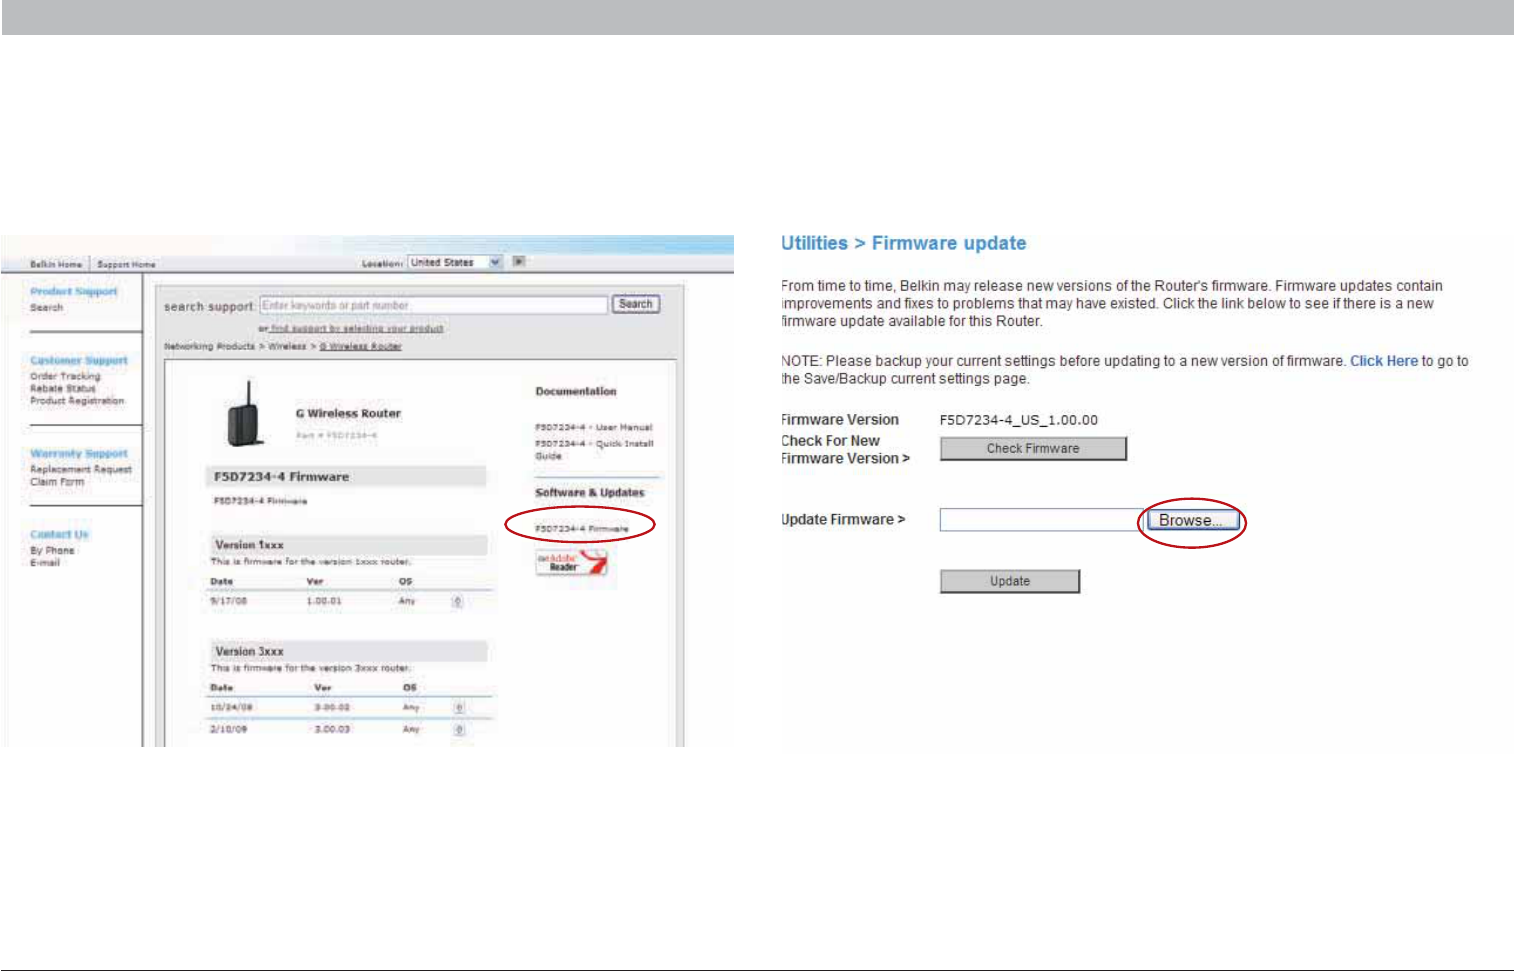The width and height of the screenshot is (1515, 971).
Task: Click the Version 3xxx section header
Action: coord(347,651)
